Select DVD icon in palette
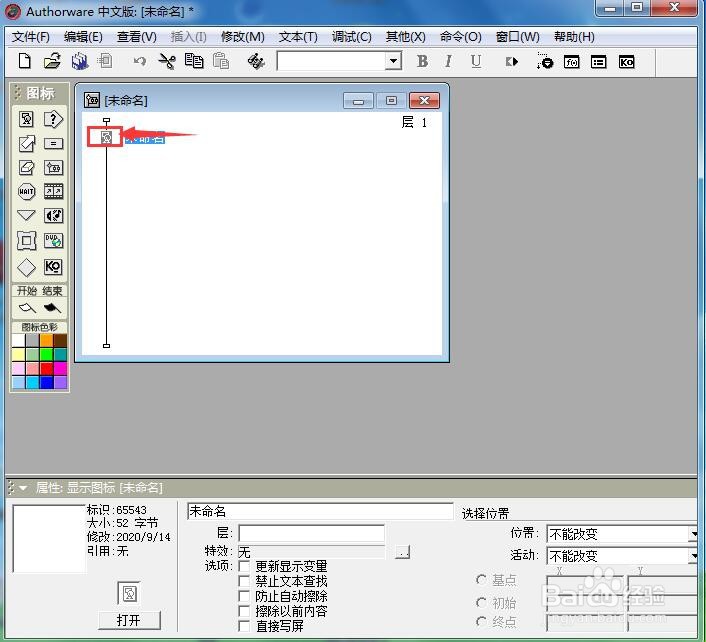The image size is (706, 642). pyautogui.click(x=53, y=240)
